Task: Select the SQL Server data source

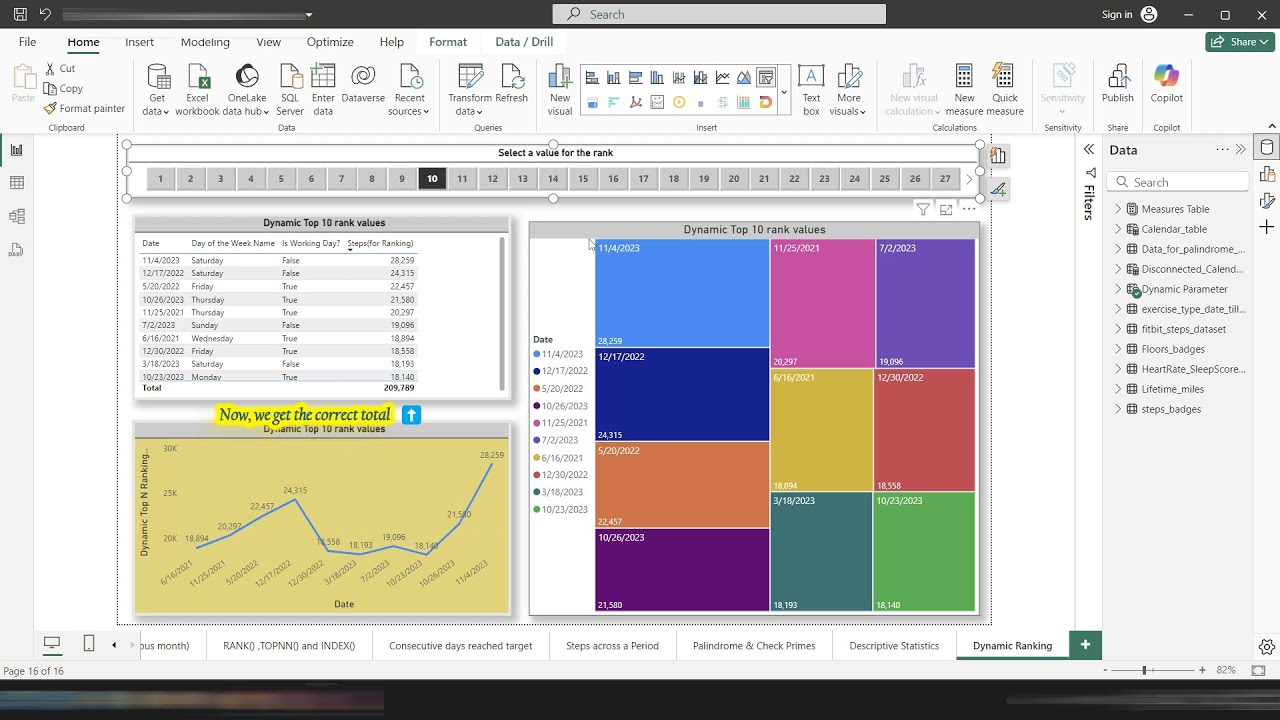Action: pos(290,90)
